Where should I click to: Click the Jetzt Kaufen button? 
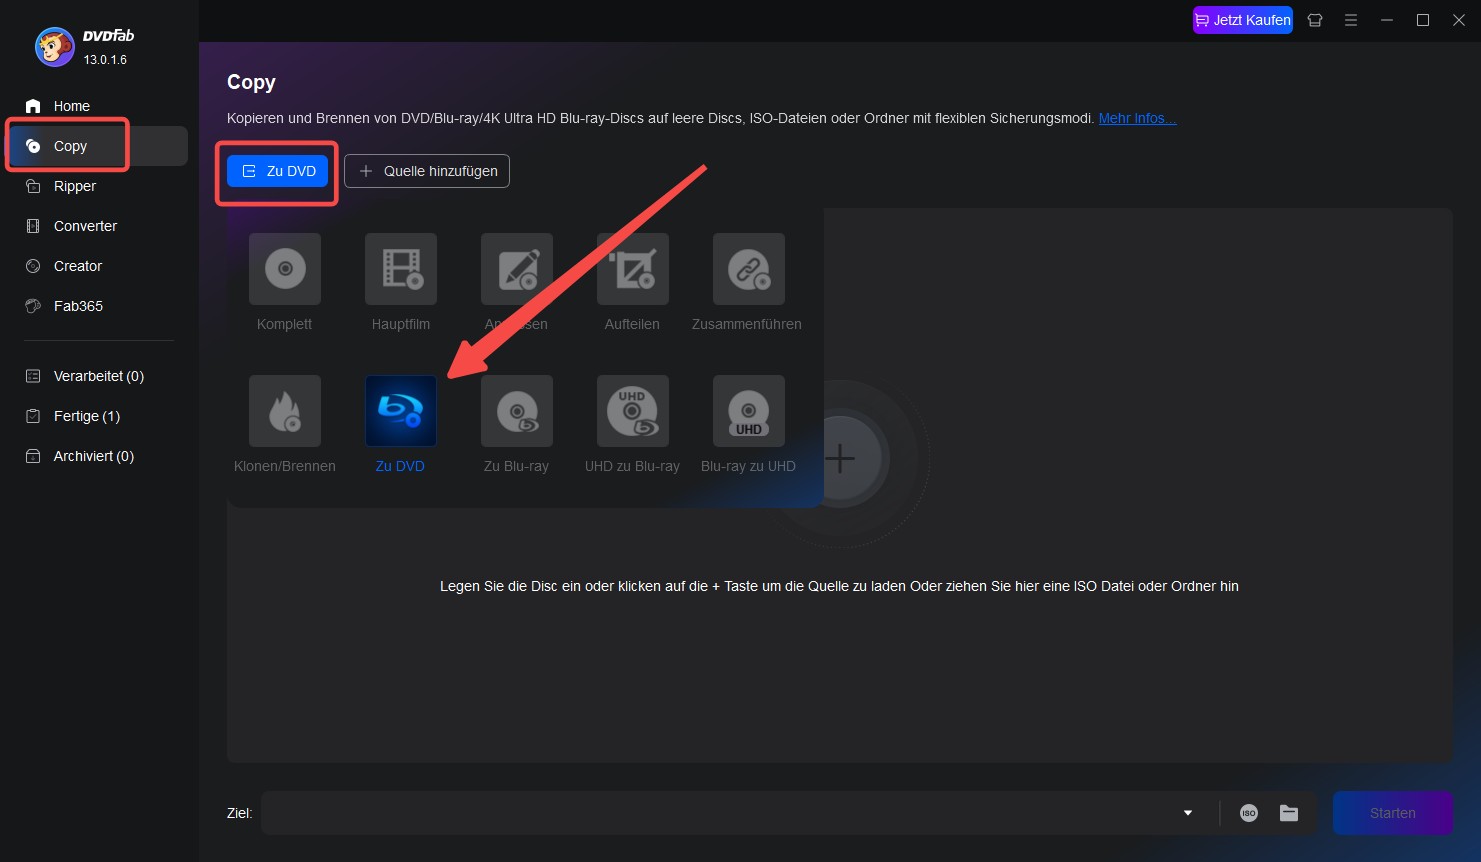1243,20
